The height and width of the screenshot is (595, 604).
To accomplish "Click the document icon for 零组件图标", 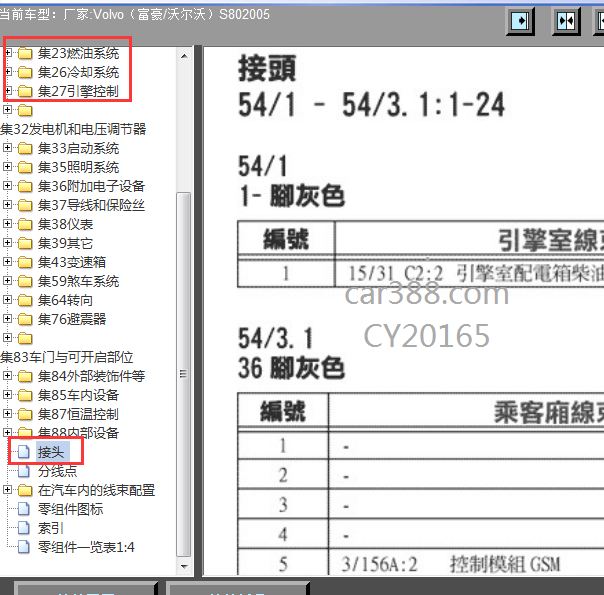I will (23, 509).
